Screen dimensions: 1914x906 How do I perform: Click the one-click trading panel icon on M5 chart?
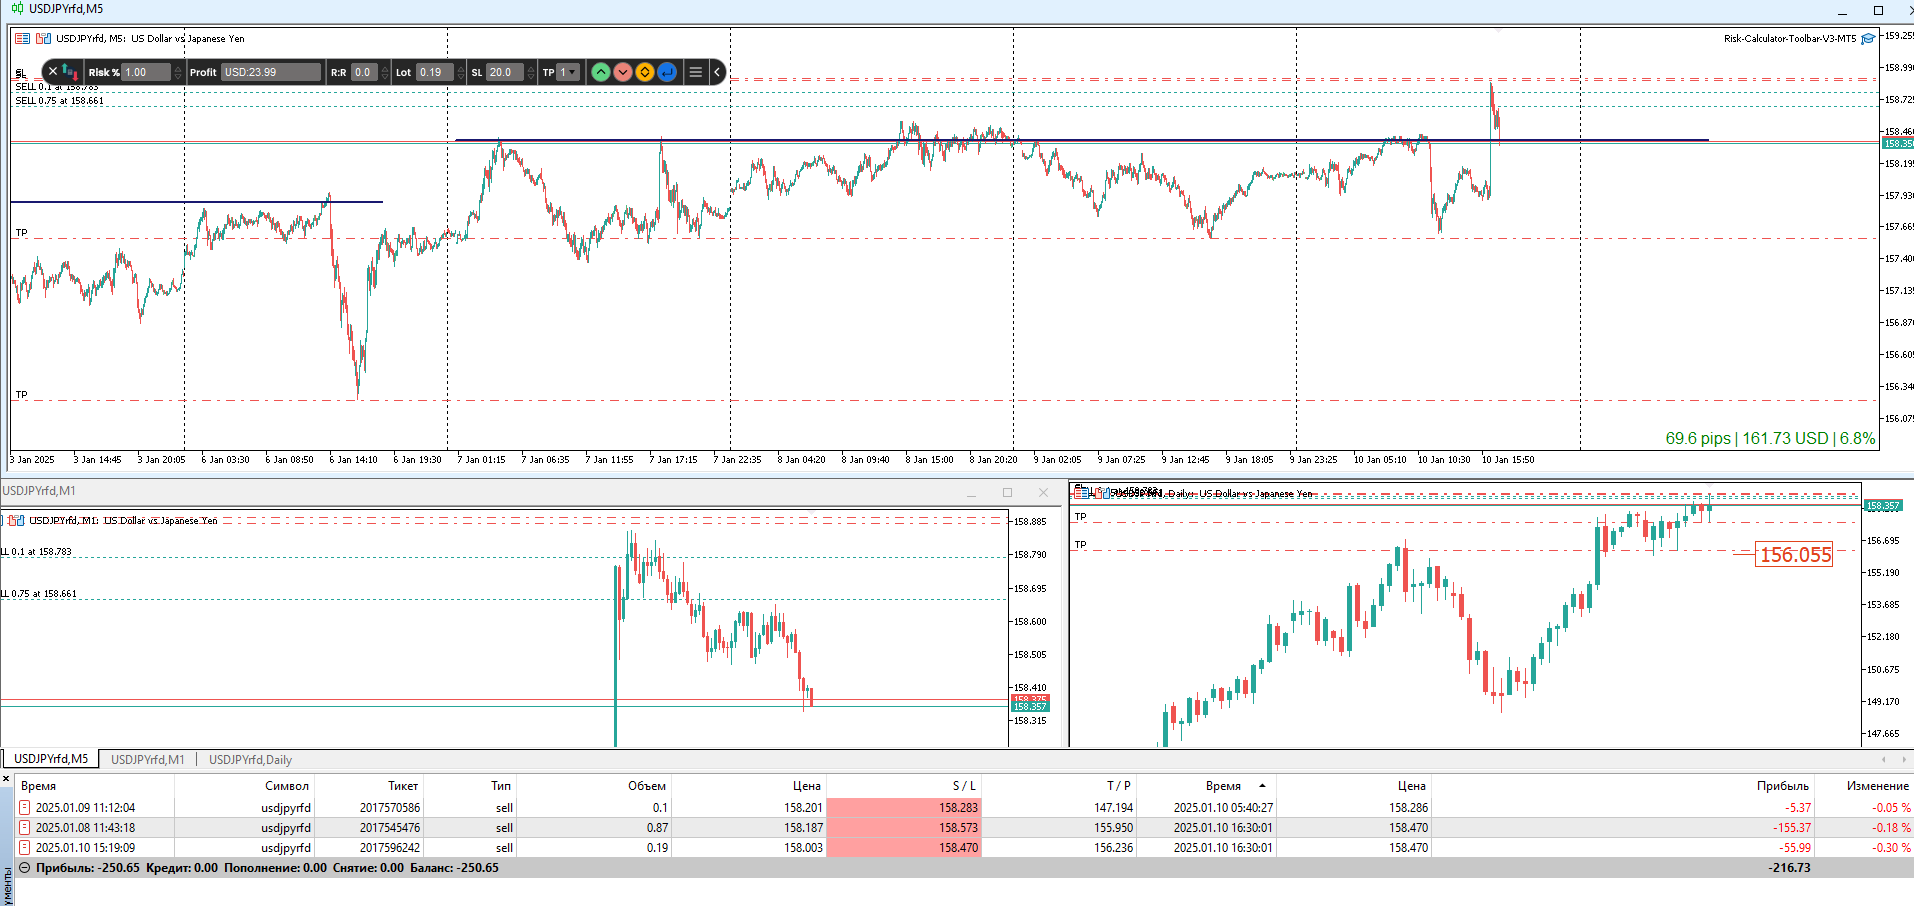click(x=22, y=39)
